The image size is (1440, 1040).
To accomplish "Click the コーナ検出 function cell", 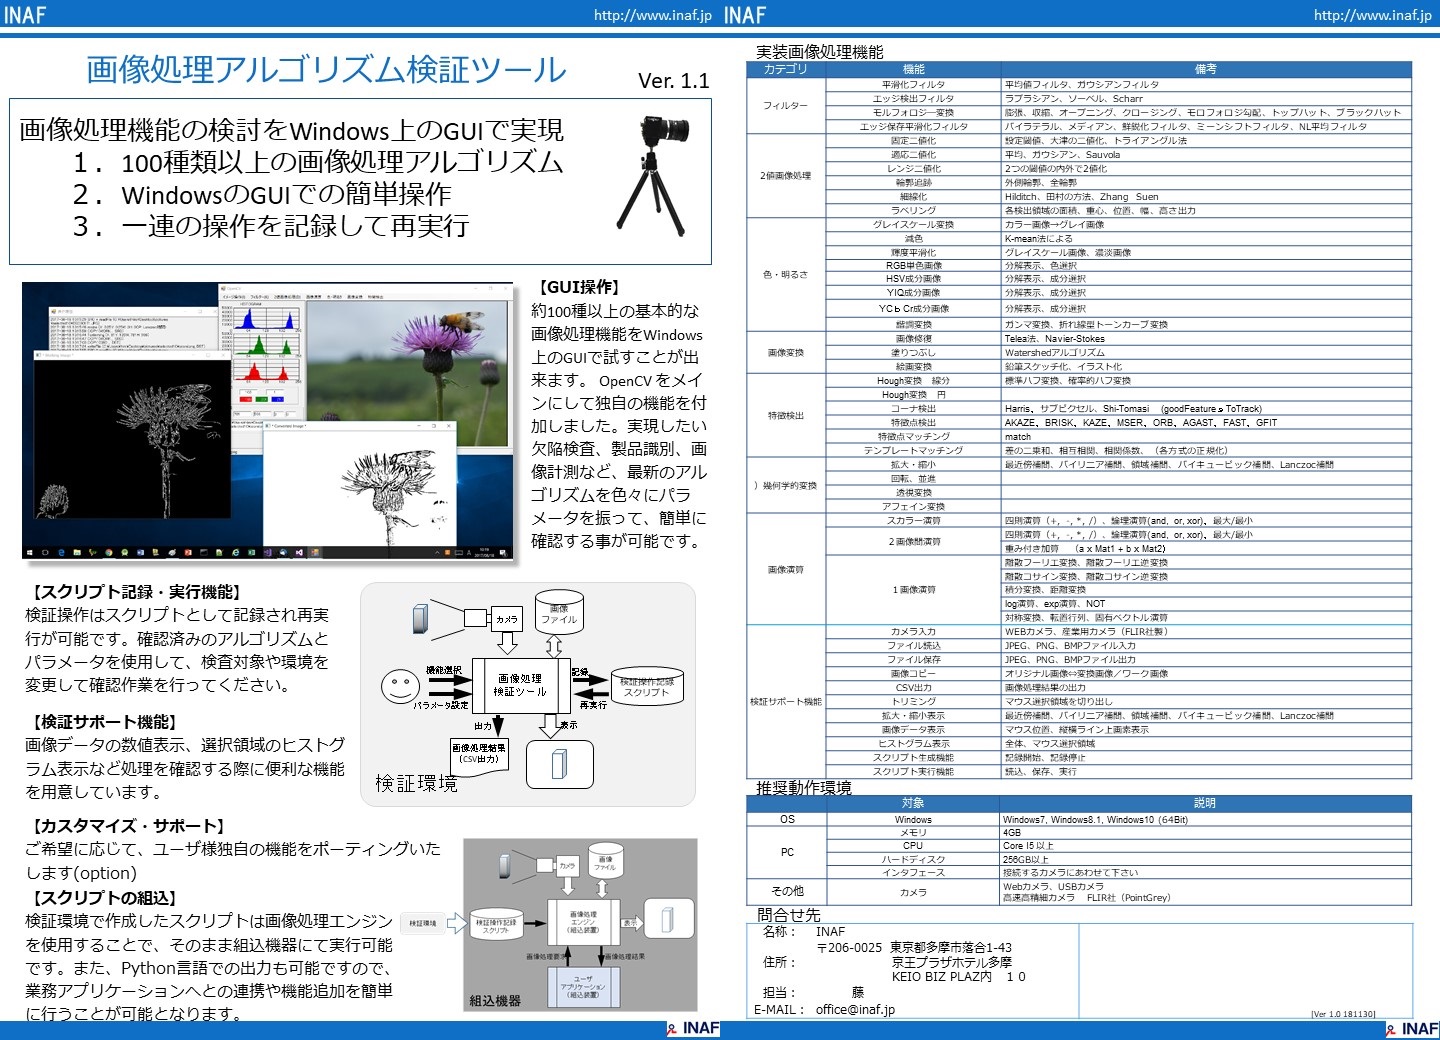I will coord(913,408).
